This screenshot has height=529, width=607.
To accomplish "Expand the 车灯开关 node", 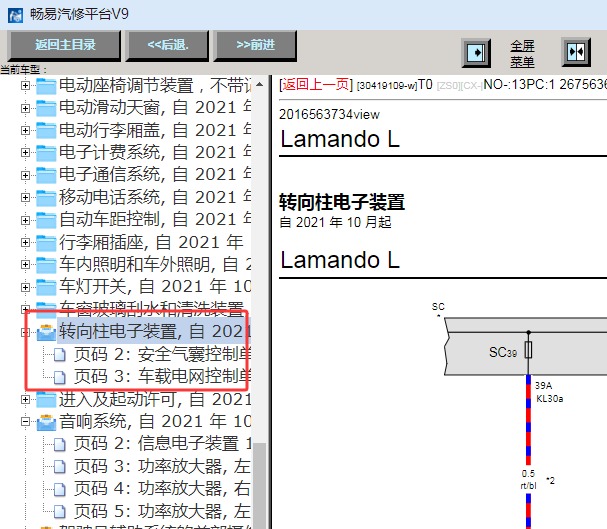I will (x=25, y=287).
